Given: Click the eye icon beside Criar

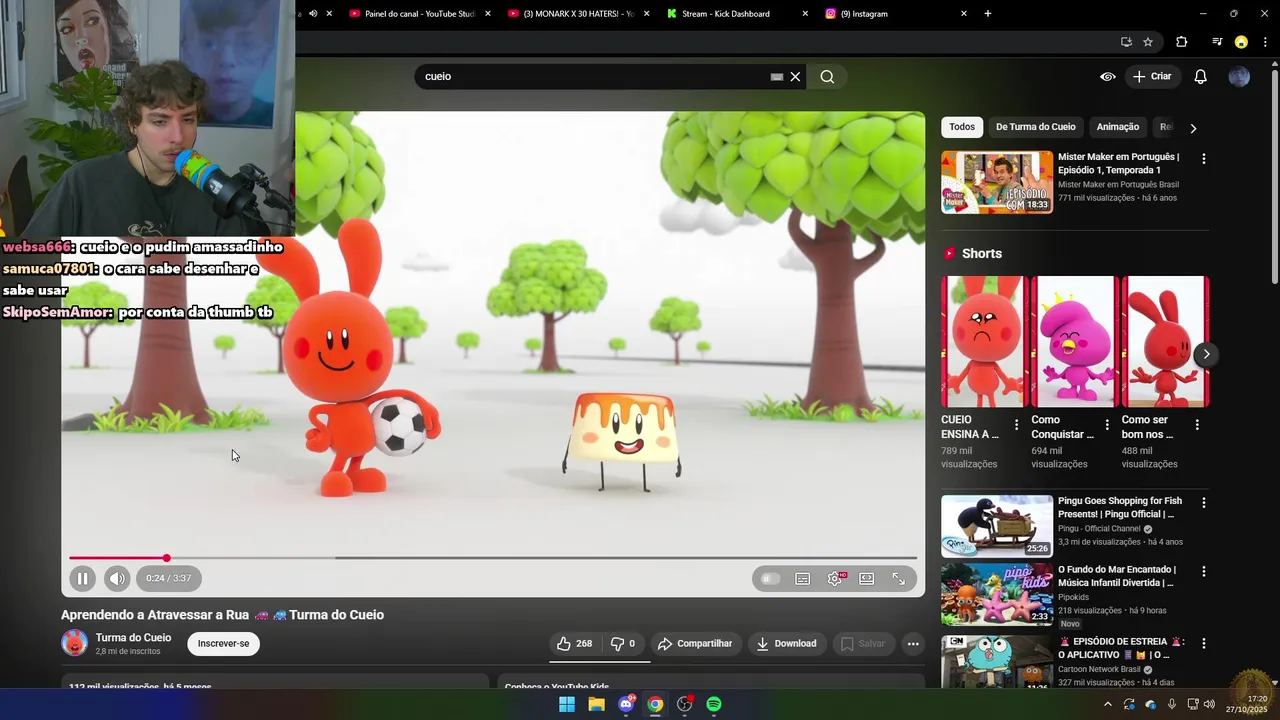Looking at the screenshot, I should 1108,76.
